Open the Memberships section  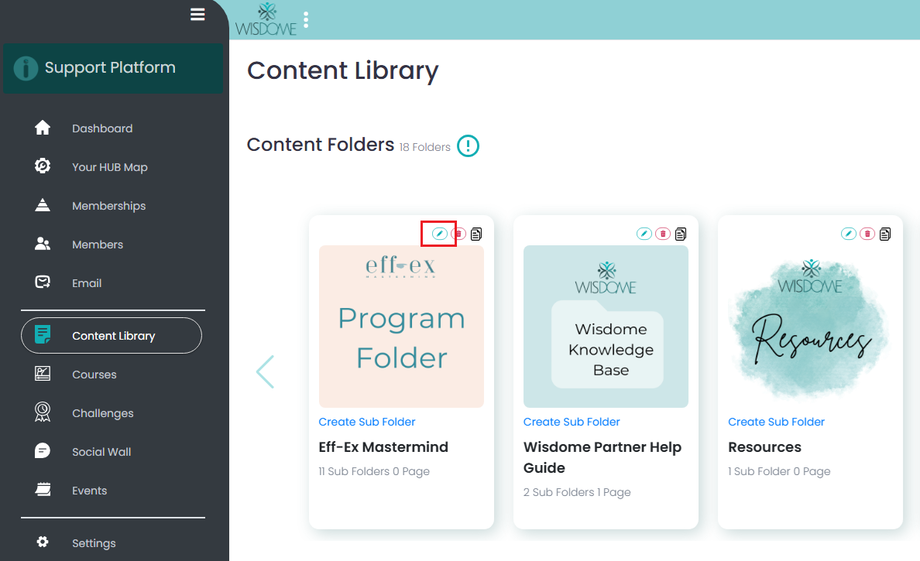(x=108, y=206)
